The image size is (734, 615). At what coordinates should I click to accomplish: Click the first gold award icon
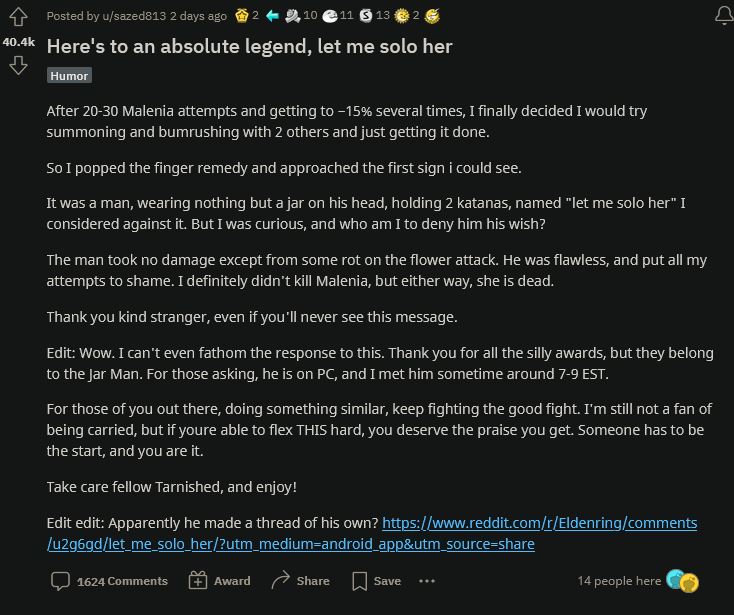click(x=241, y=16)
